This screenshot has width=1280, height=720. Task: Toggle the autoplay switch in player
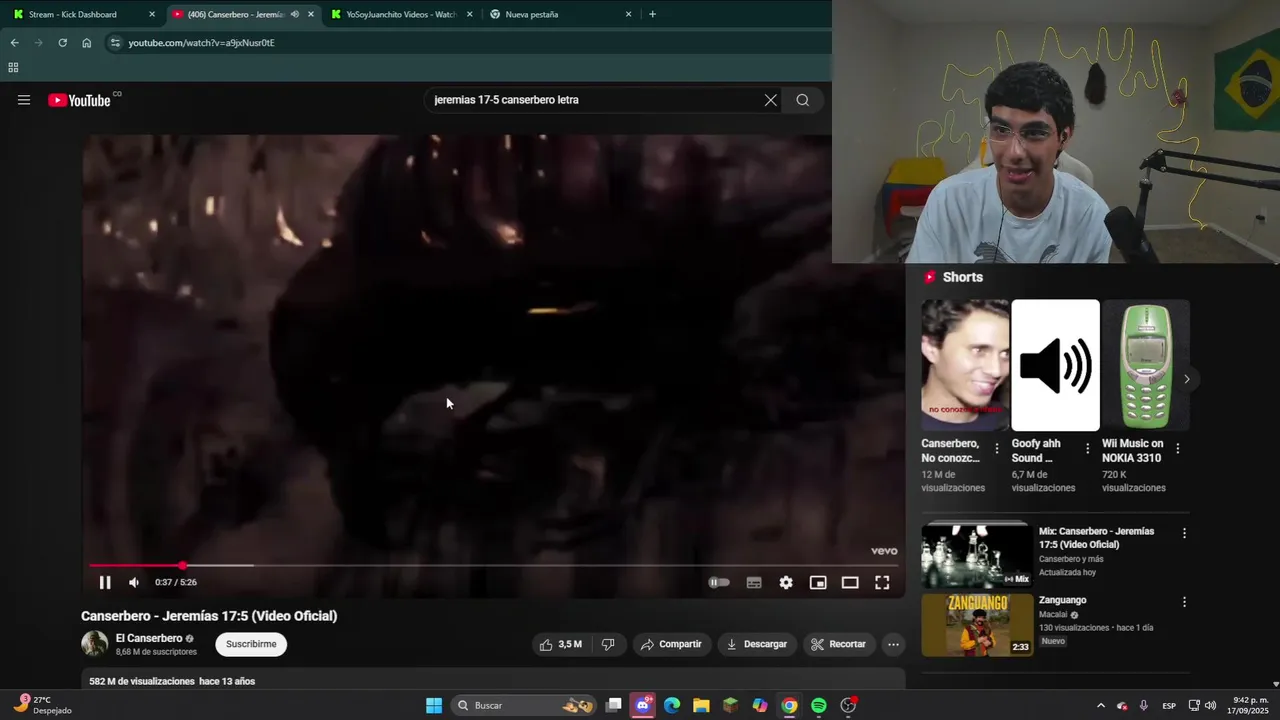(x=719, y=583)
